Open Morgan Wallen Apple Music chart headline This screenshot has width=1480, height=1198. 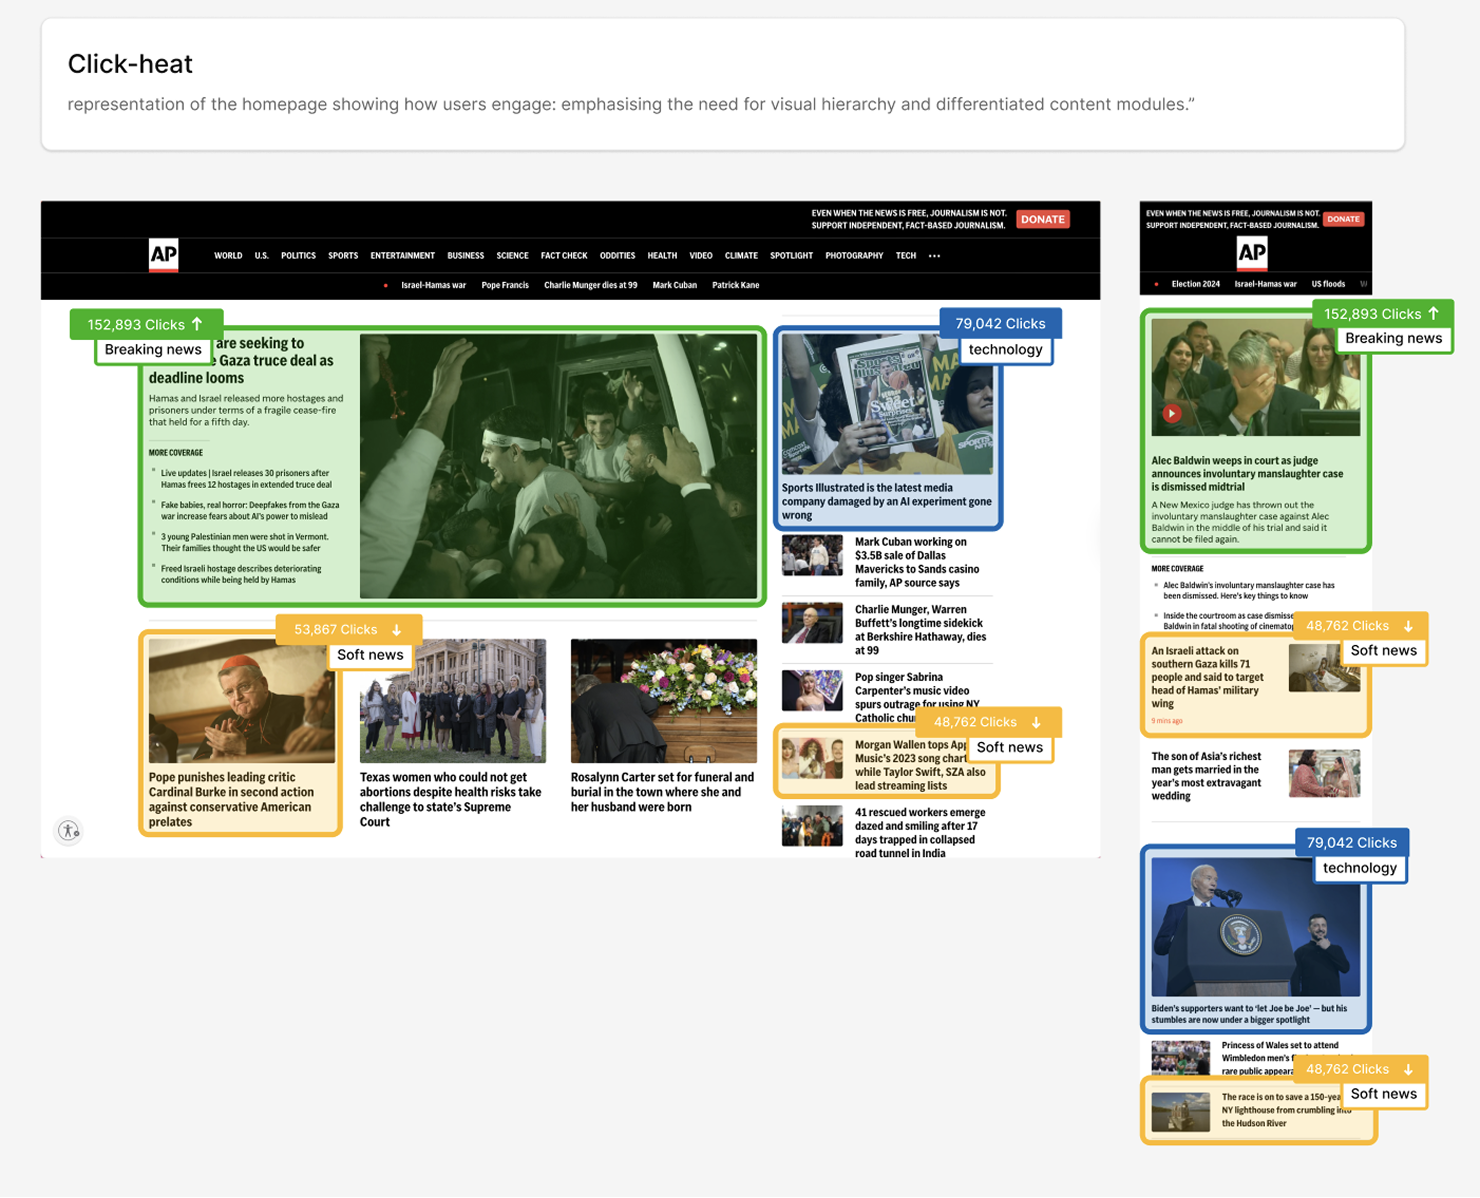click(920, 765)
